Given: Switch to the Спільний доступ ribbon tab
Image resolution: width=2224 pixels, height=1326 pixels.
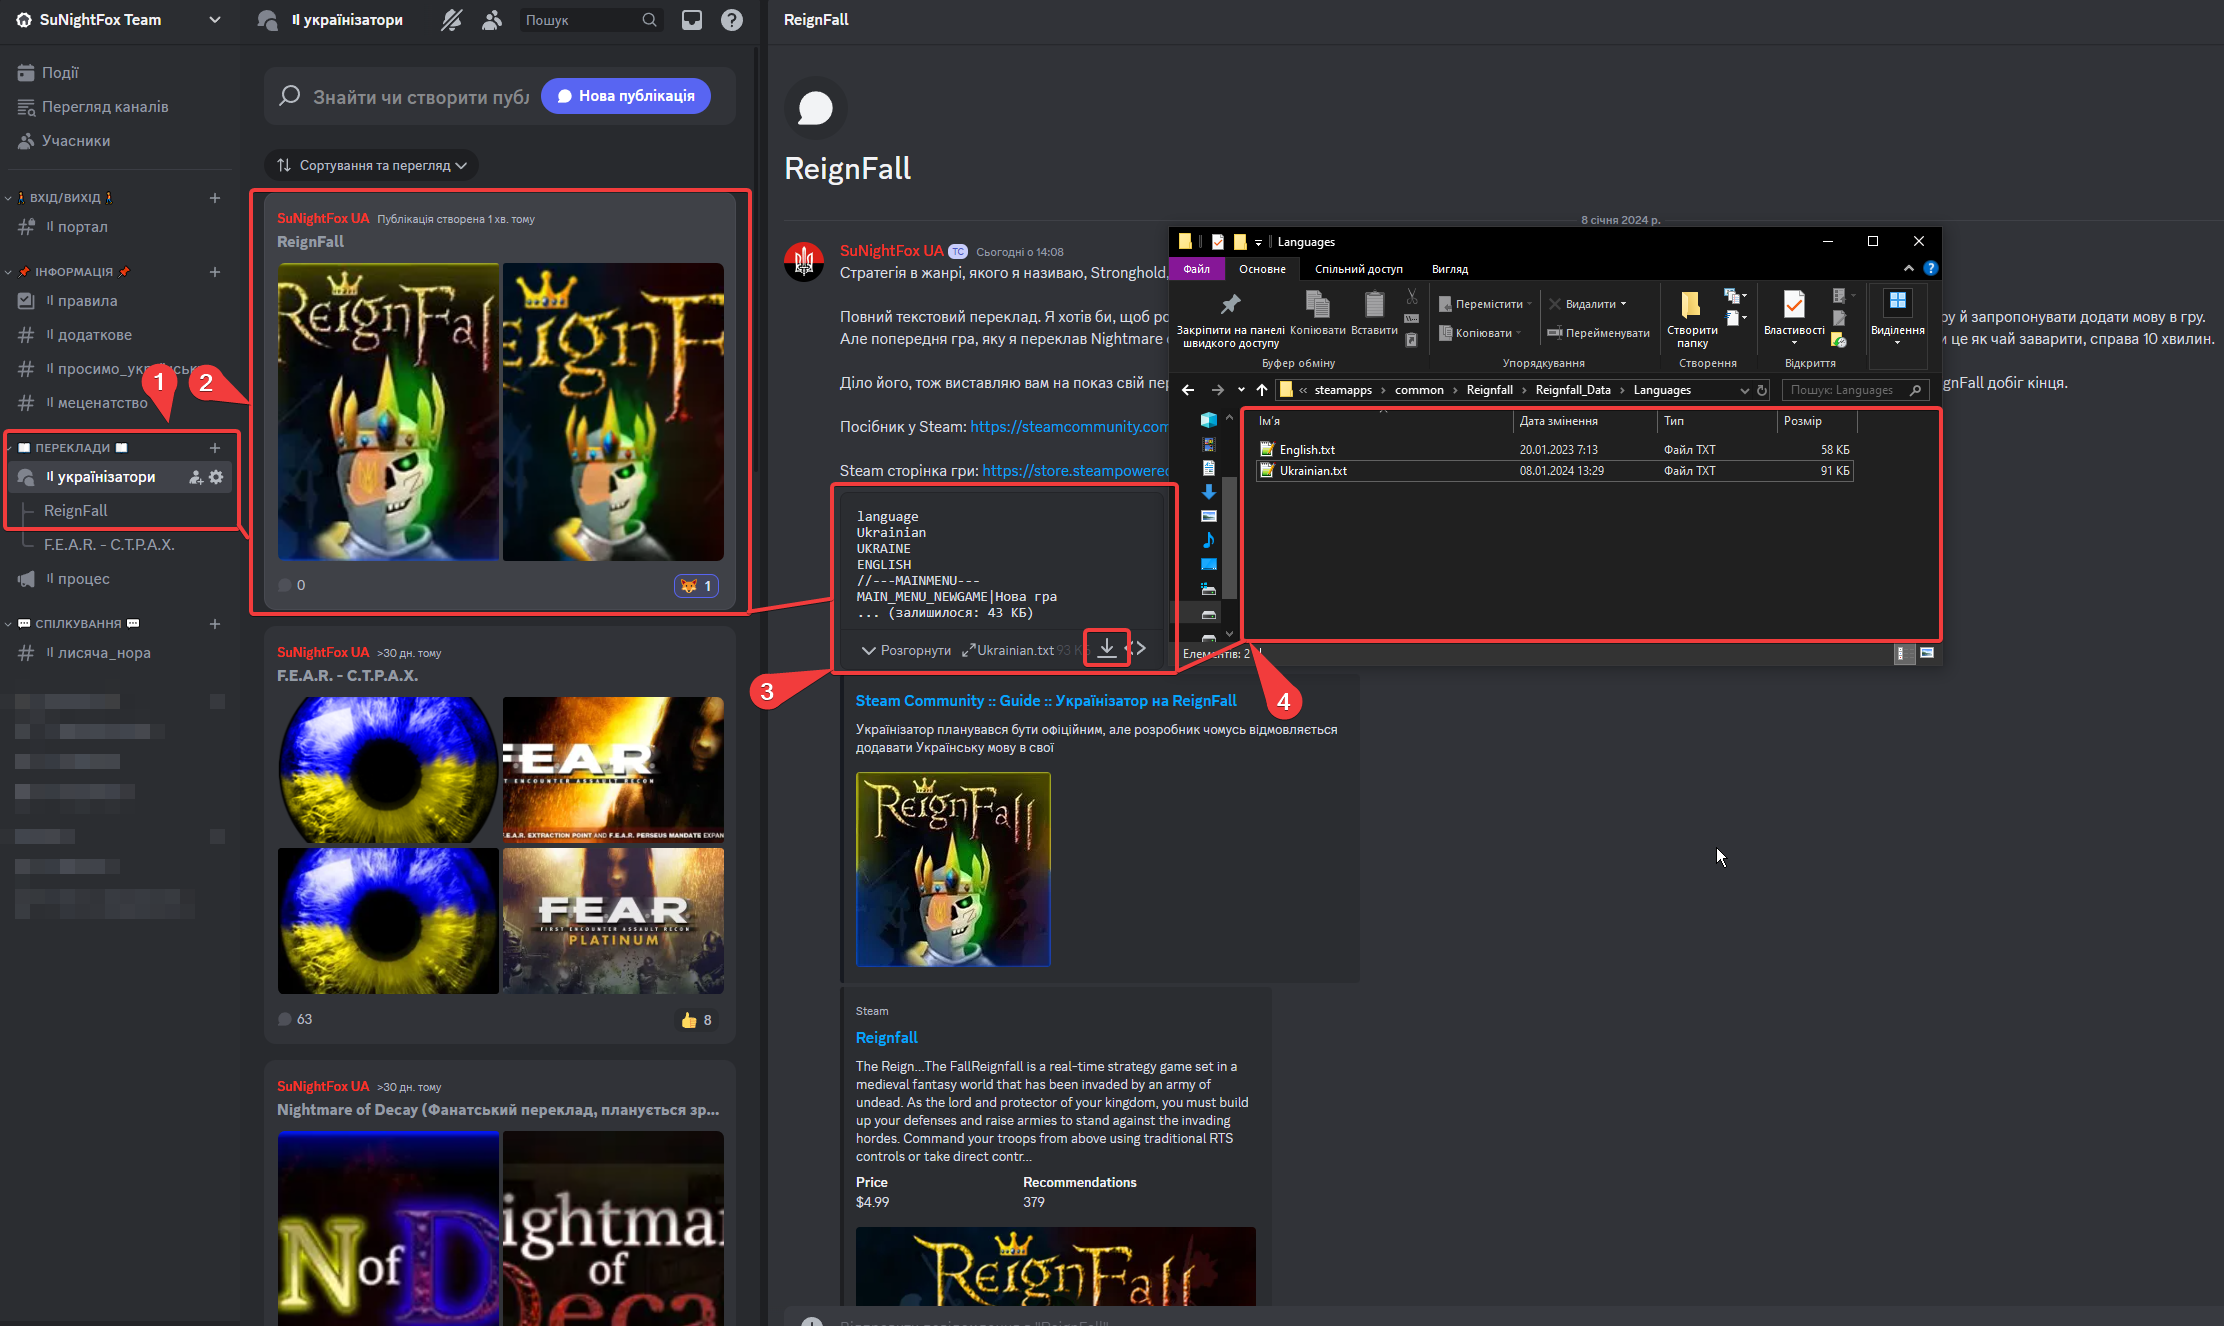Looking at the screenshot, I should coord(1358,269).
